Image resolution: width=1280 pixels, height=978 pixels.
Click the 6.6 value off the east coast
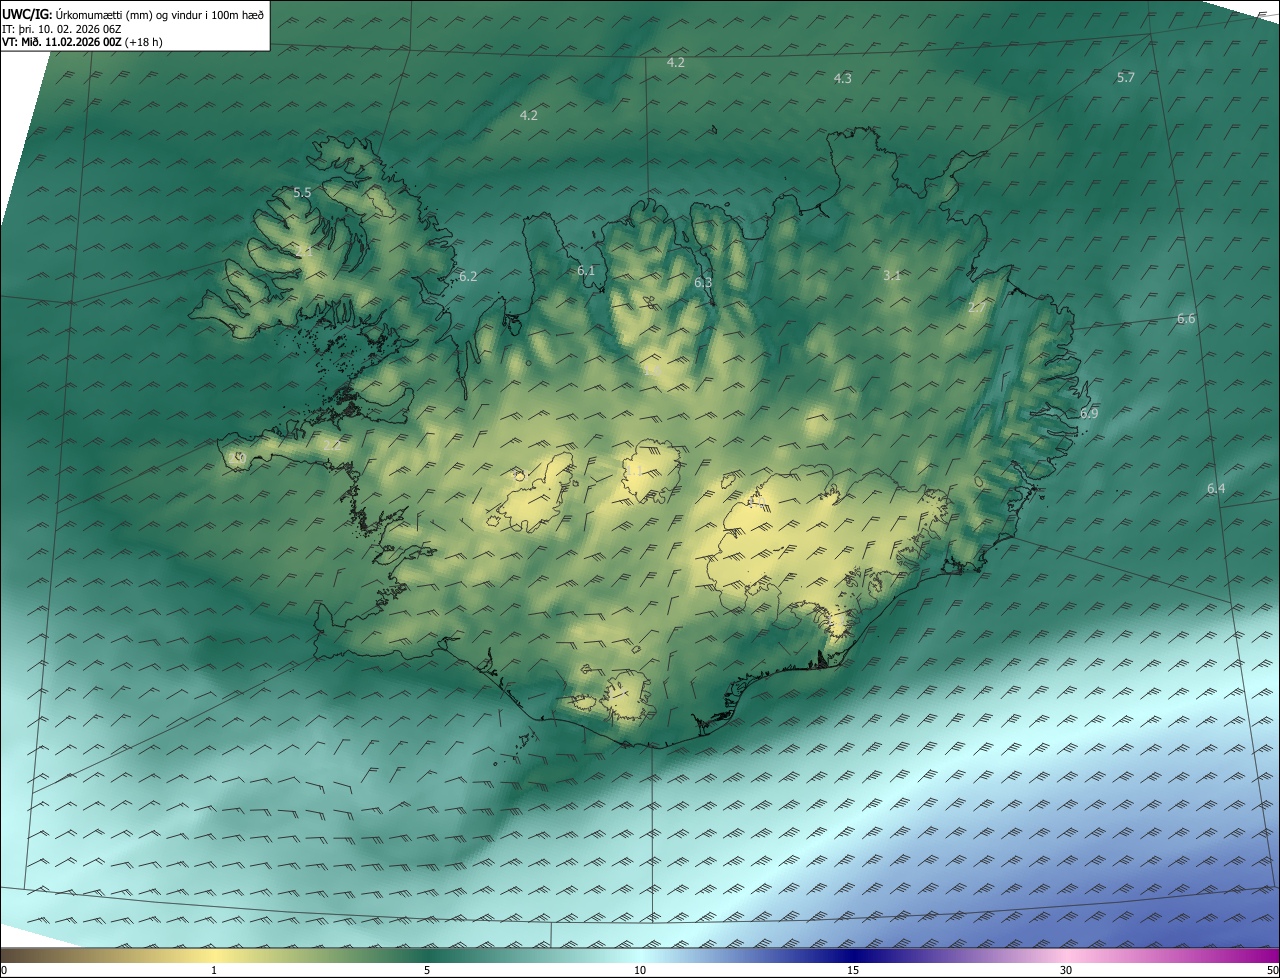coord(1186,319)
